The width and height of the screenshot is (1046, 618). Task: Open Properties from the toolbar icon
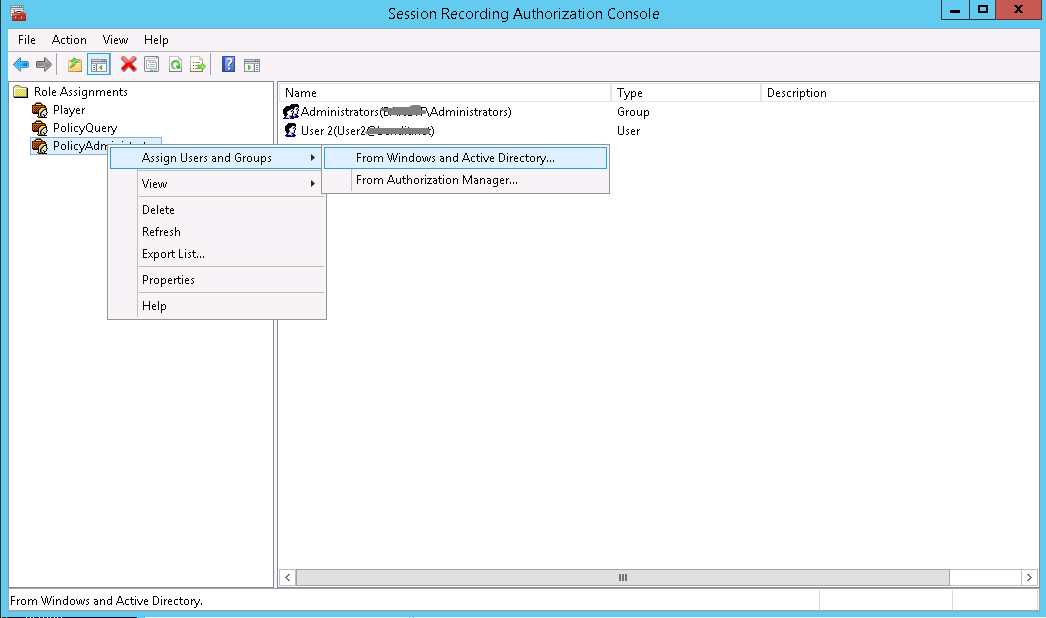tap(152, 65)
